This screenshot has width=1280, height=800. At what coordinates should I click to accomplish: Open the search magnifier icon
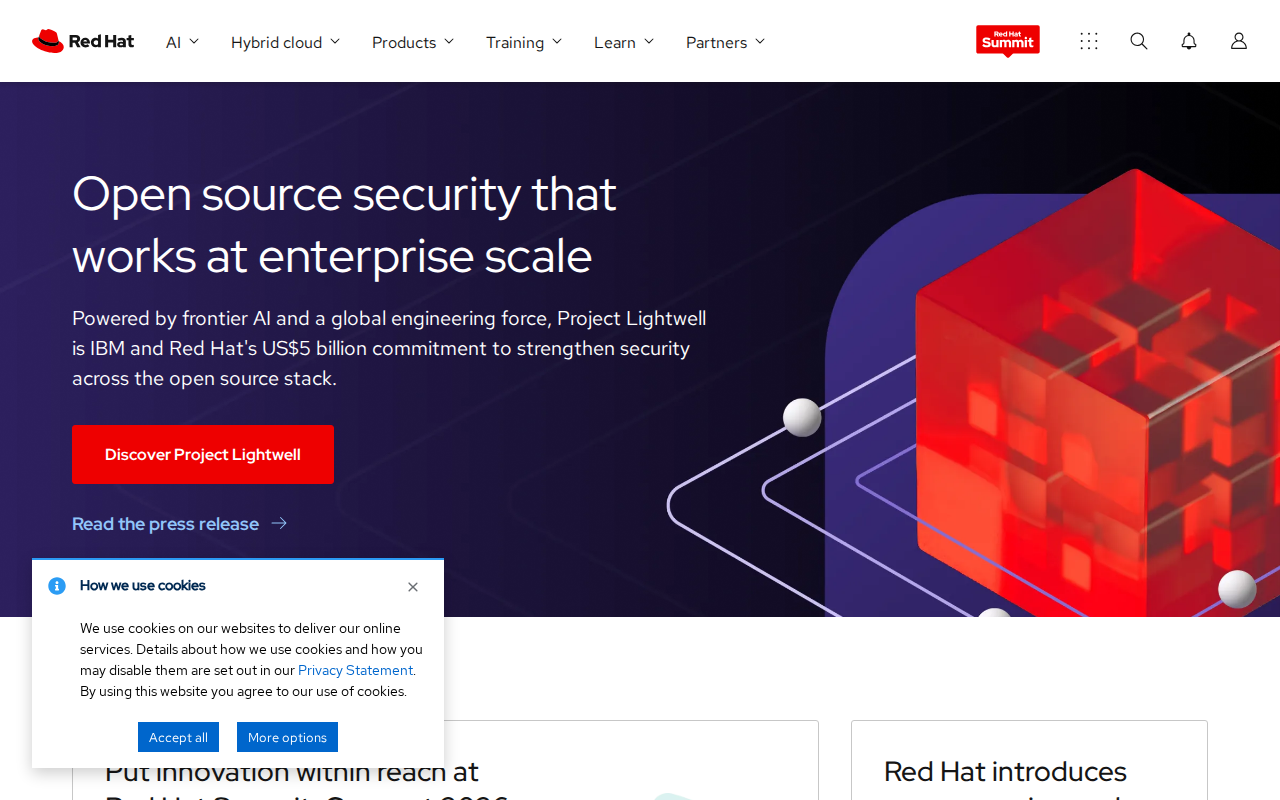click(1139, 41)
